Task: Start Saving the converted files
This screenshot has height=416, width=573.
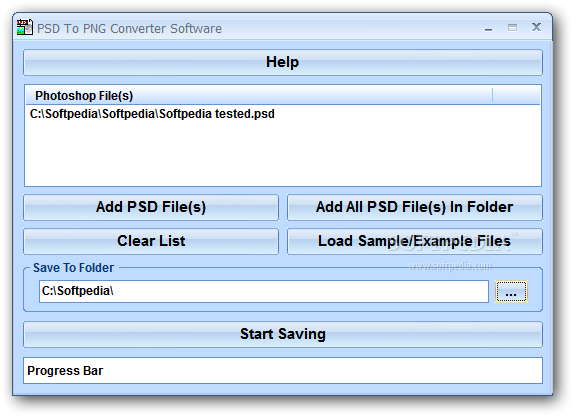Action: coord(283,334)
